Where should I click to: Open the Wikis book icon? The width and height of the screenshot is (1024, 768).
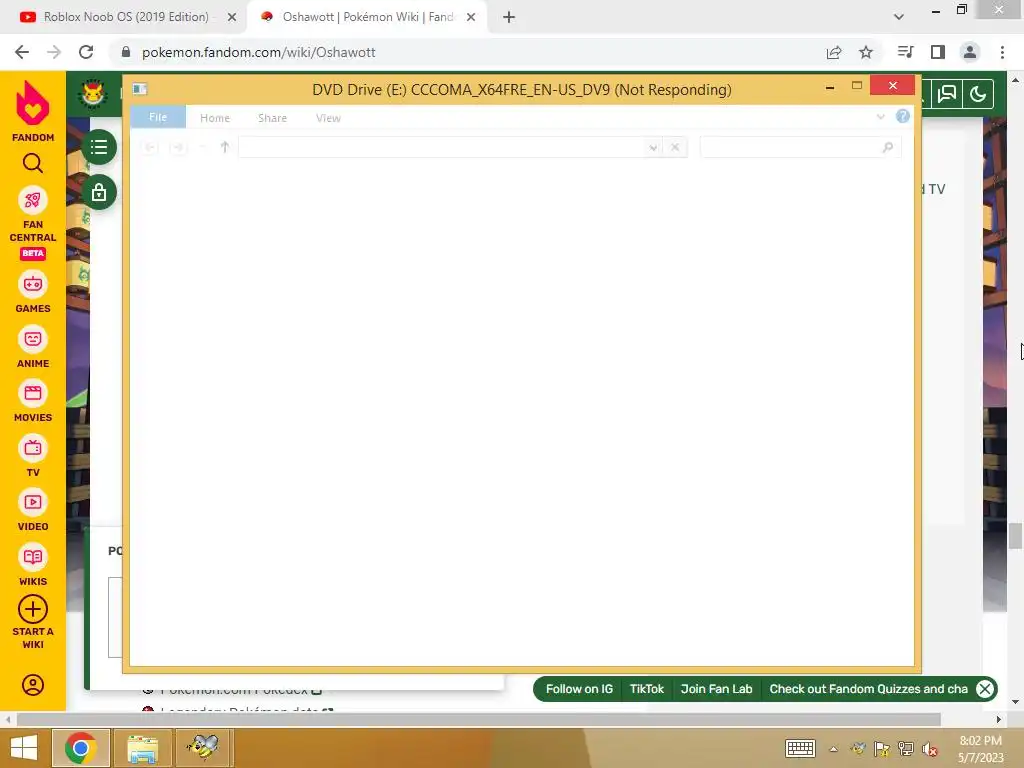point(33,557)
